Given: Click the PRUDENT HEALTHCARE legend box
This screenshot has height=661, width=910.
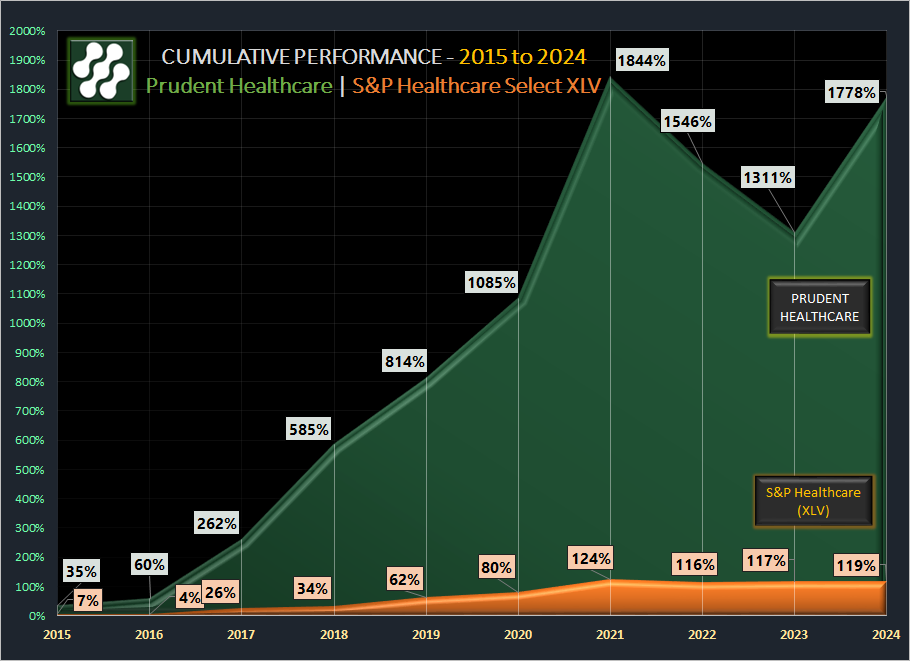Looking at the screenshot, I should point(819,308).
